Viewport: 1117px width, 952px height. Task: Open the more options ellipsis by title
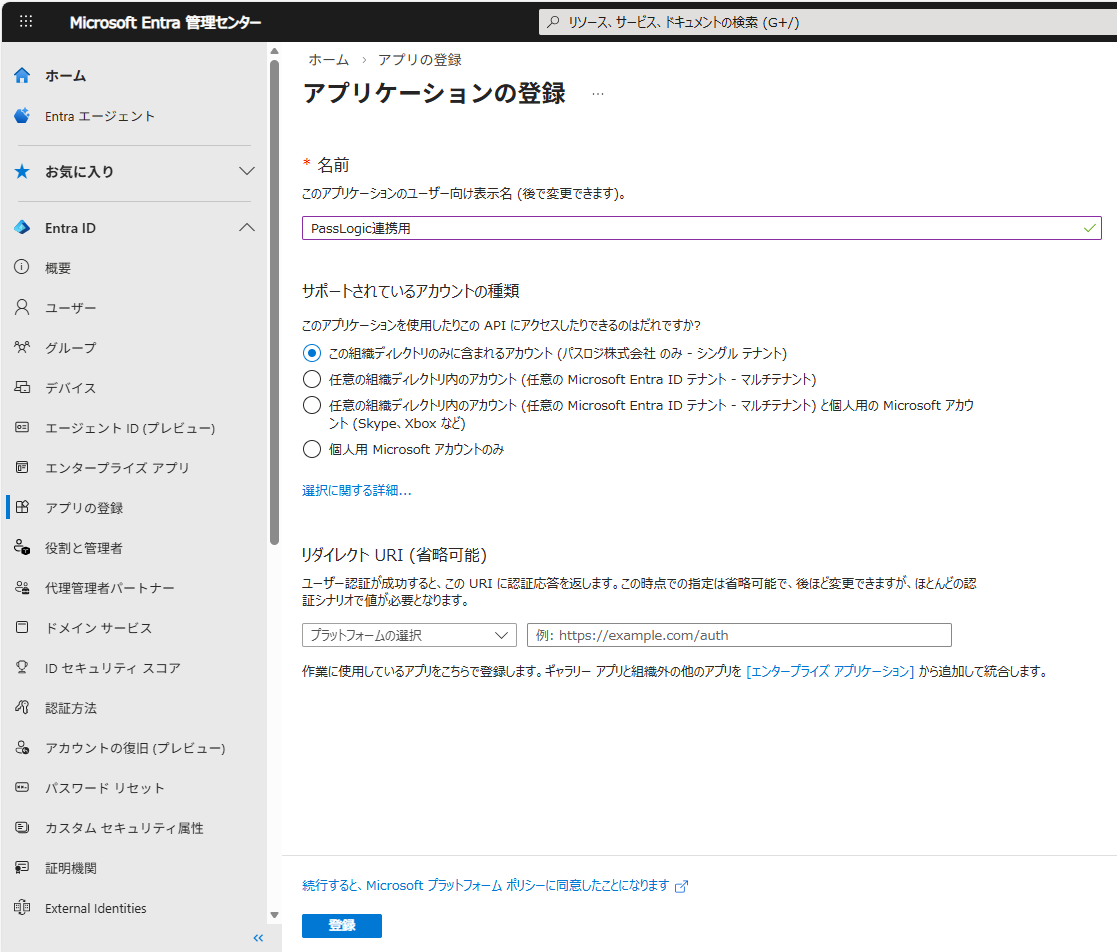(x=598, y=94)
